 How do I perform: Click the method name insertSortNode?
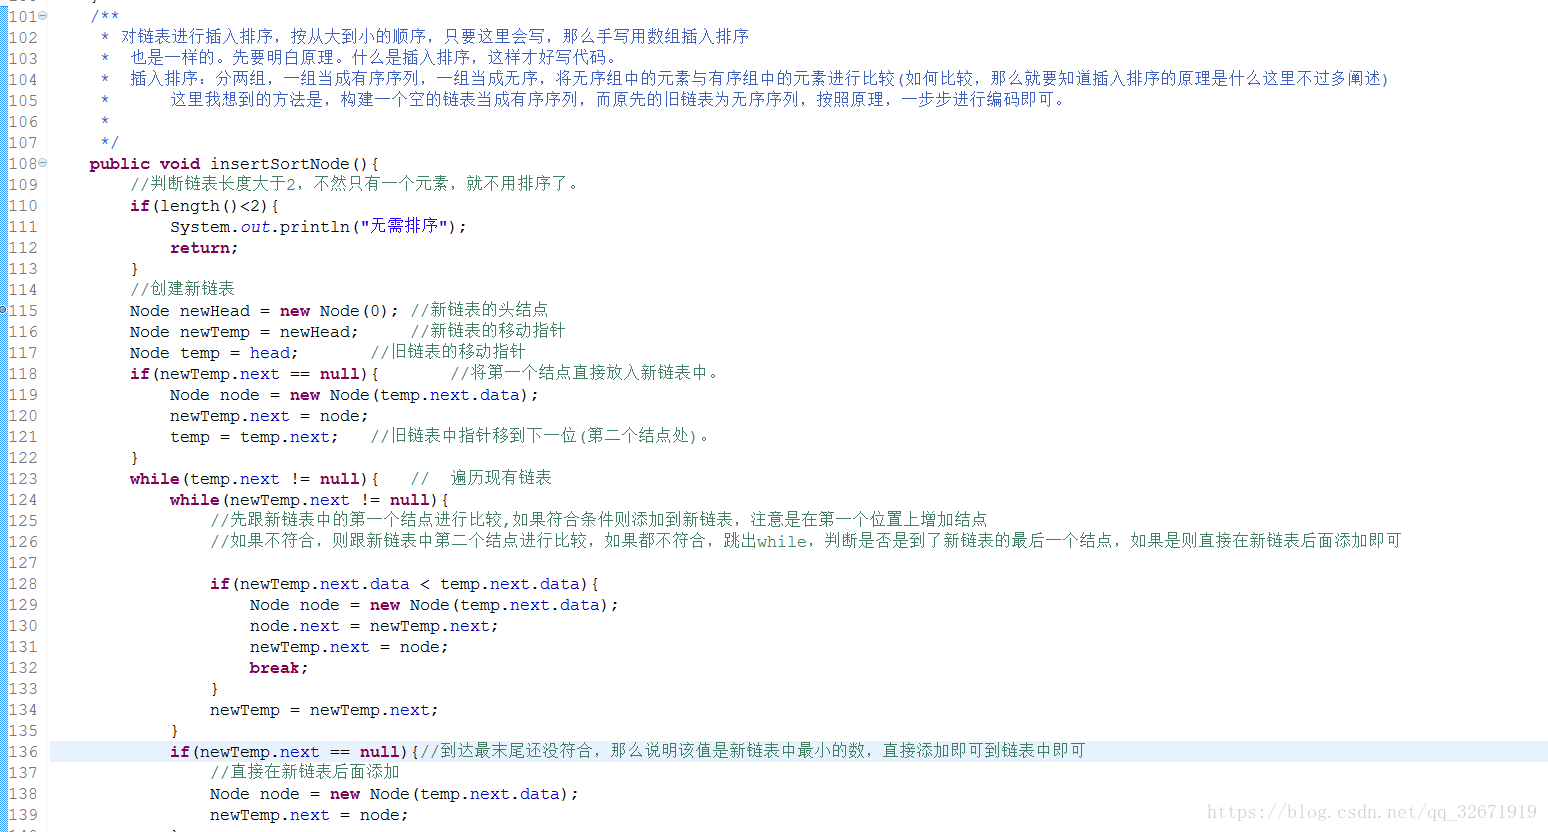[280, 164]
